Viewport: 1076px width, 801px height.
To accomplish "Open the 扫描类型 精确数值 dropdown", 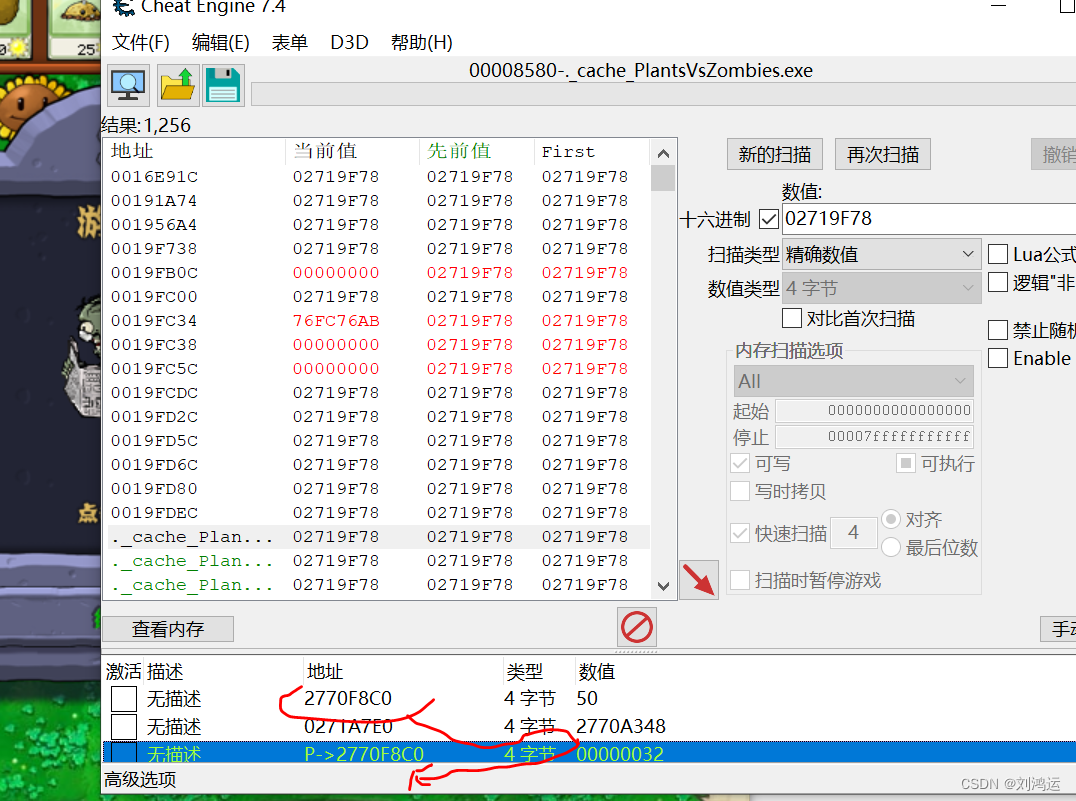I will (x=882, y=254).
